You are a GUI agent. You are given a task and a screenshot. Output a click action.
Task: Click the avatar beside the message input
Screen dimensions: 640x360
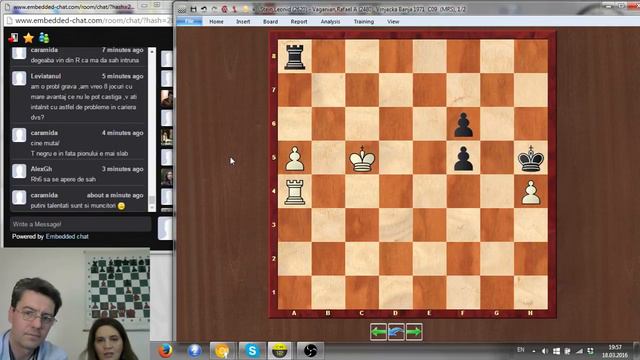(165, 228)
